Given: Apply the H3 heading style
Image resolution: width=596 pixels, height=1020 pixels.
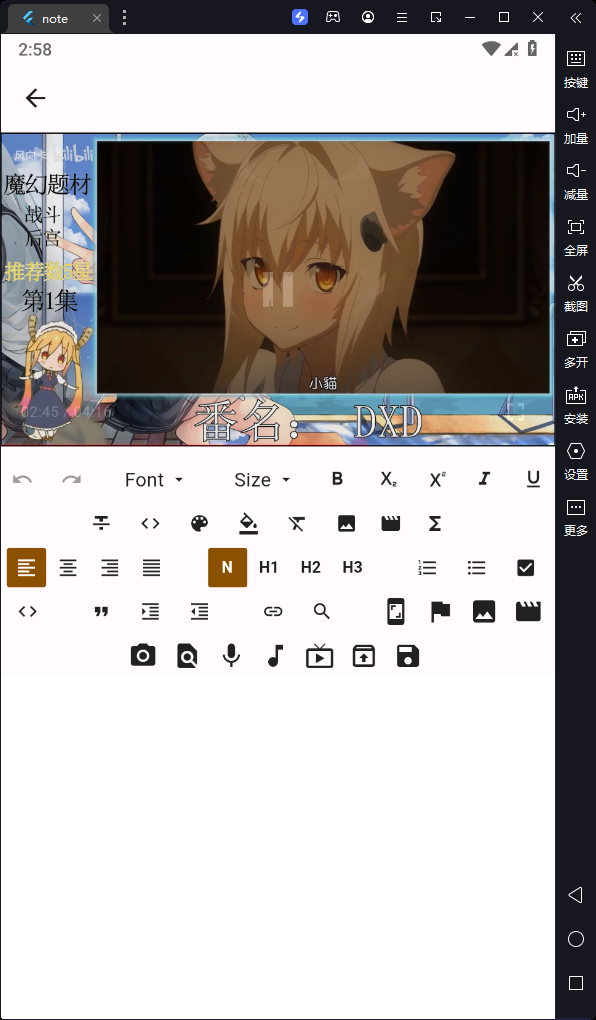Looking at the screenshot, I should point(352,567).
